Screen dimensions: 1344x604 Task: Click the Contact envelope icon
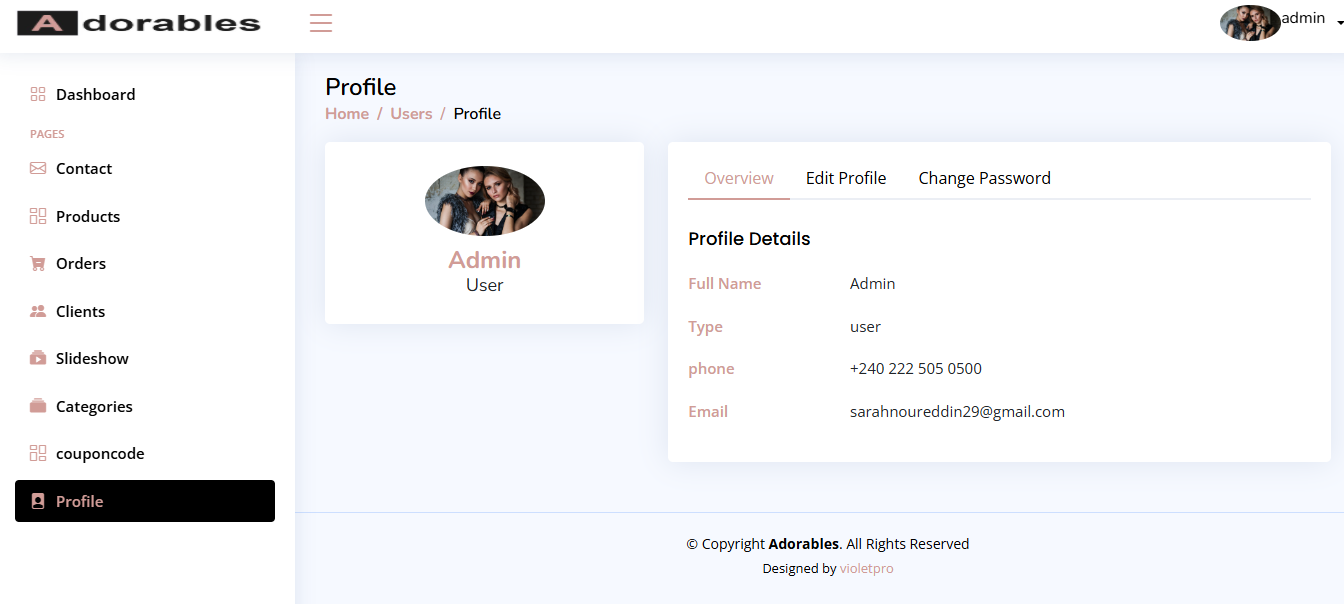38,168
